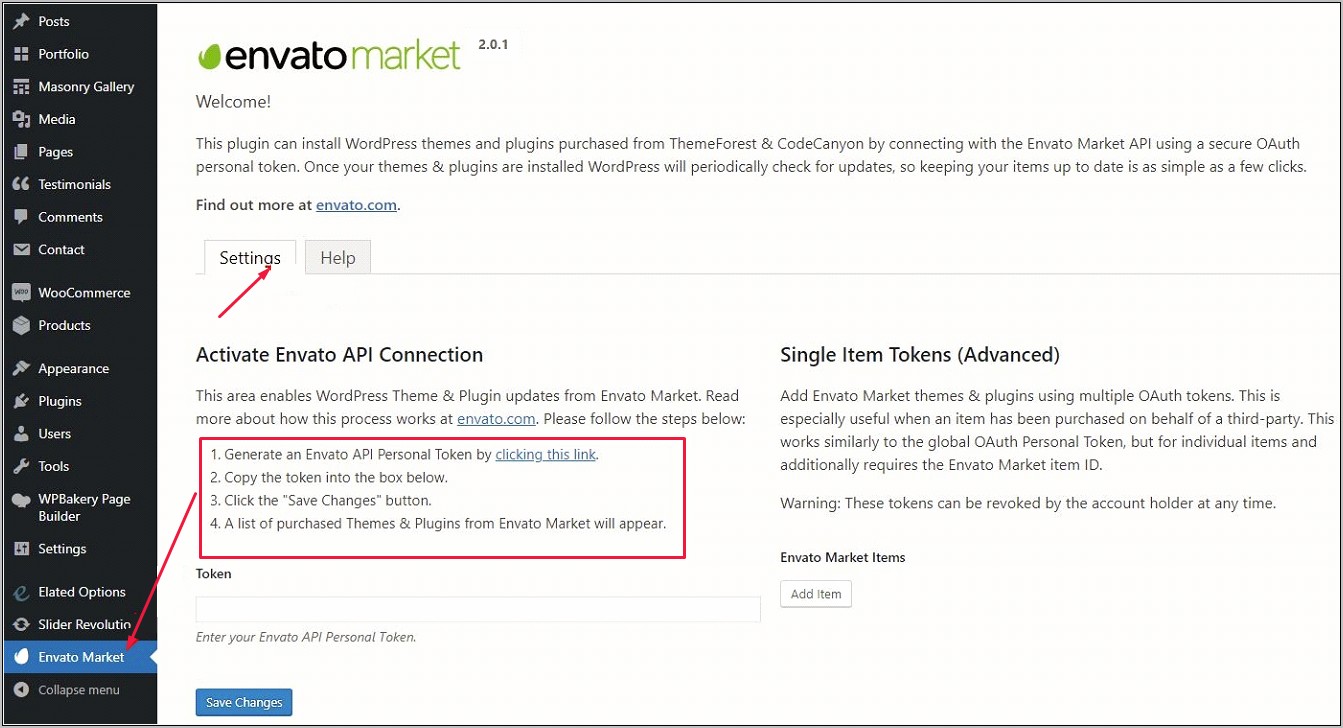Collapse the admin sidebar menu
1343x728 pixels.
(79, 690)
